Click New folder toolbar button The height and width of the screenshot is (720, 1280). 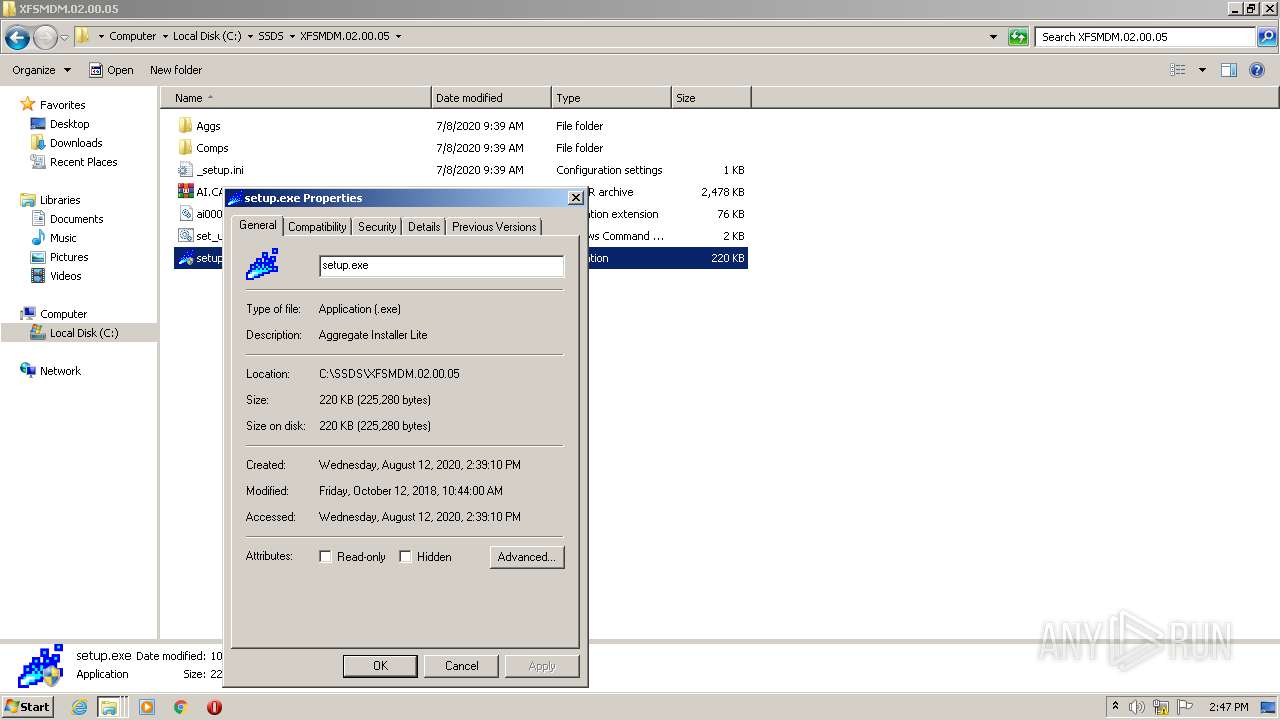(x=176, y=70)
